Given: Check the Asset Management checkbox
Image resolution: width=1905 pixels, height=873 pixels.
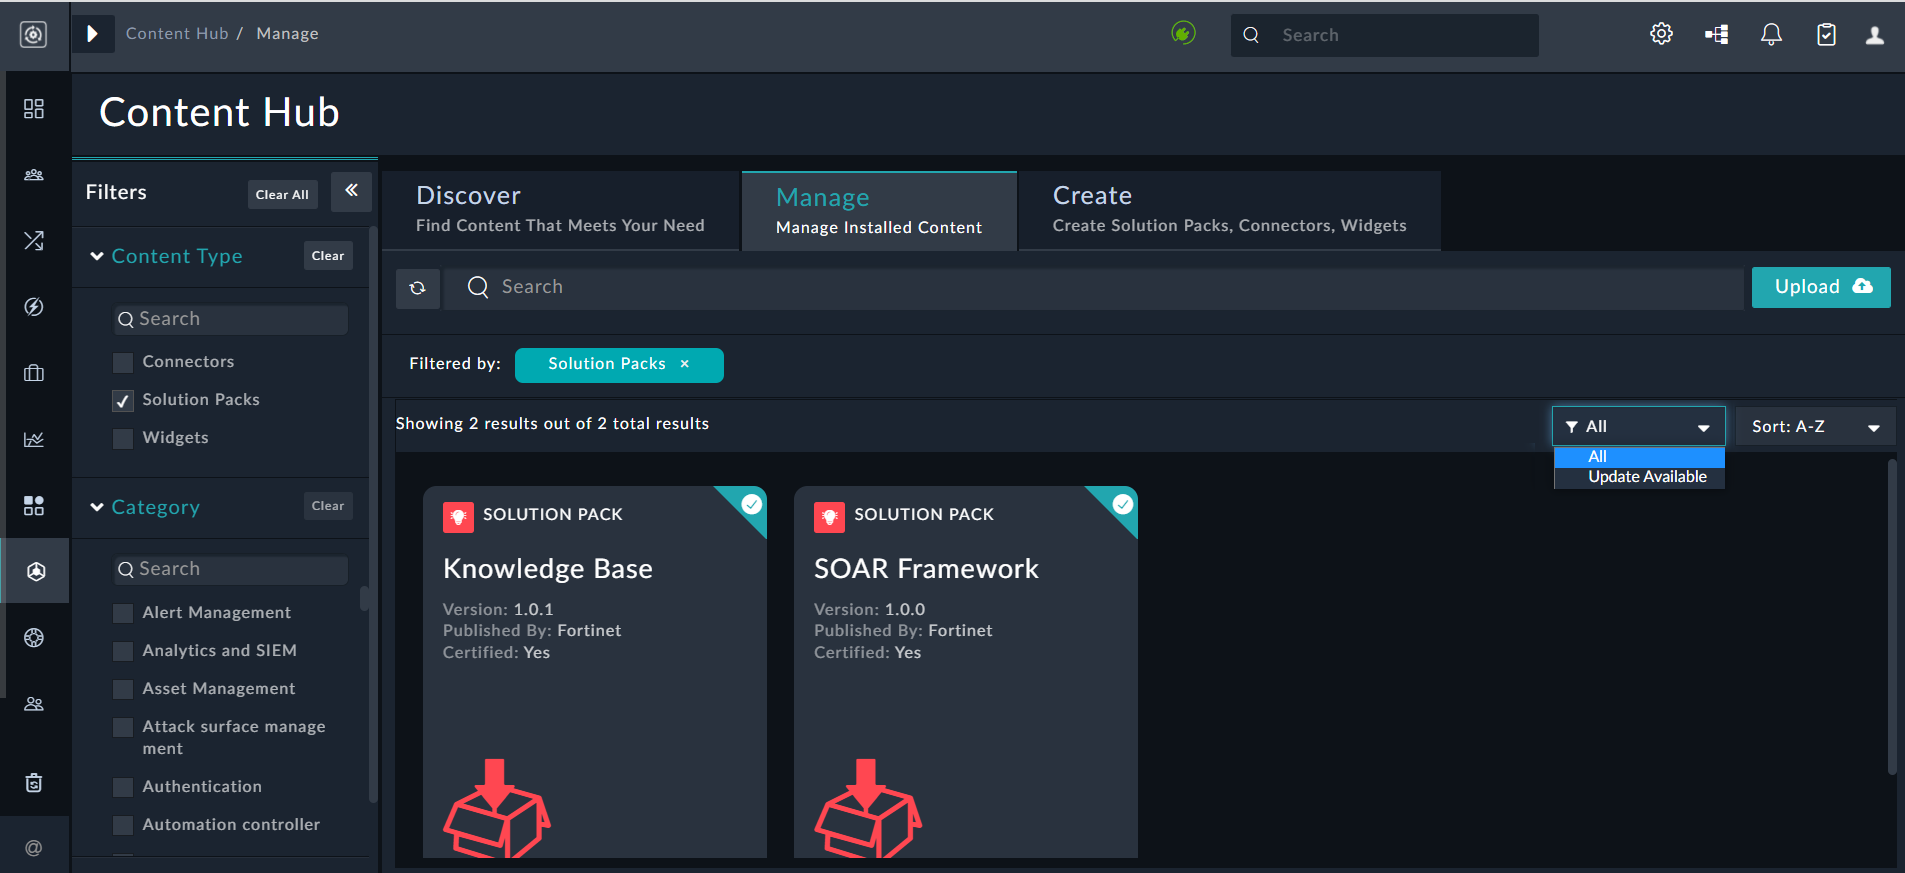Looking at the screenshot, I should coord(123,689).
